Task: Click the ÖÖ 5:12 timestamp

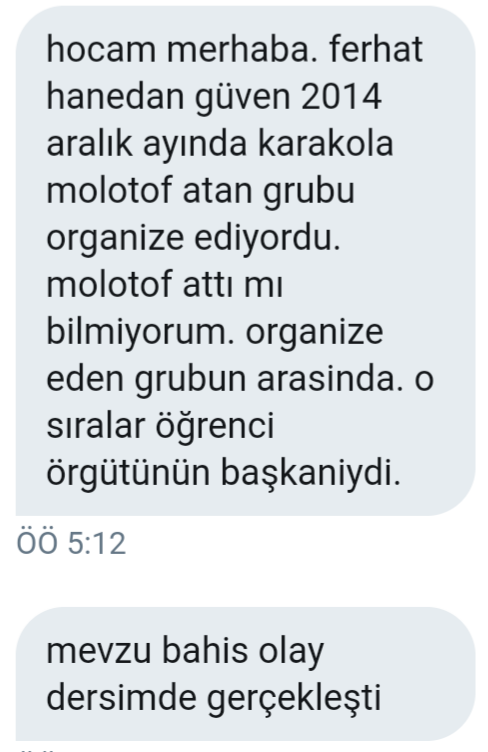Action: pyautogui.click(x=71, y=543)
